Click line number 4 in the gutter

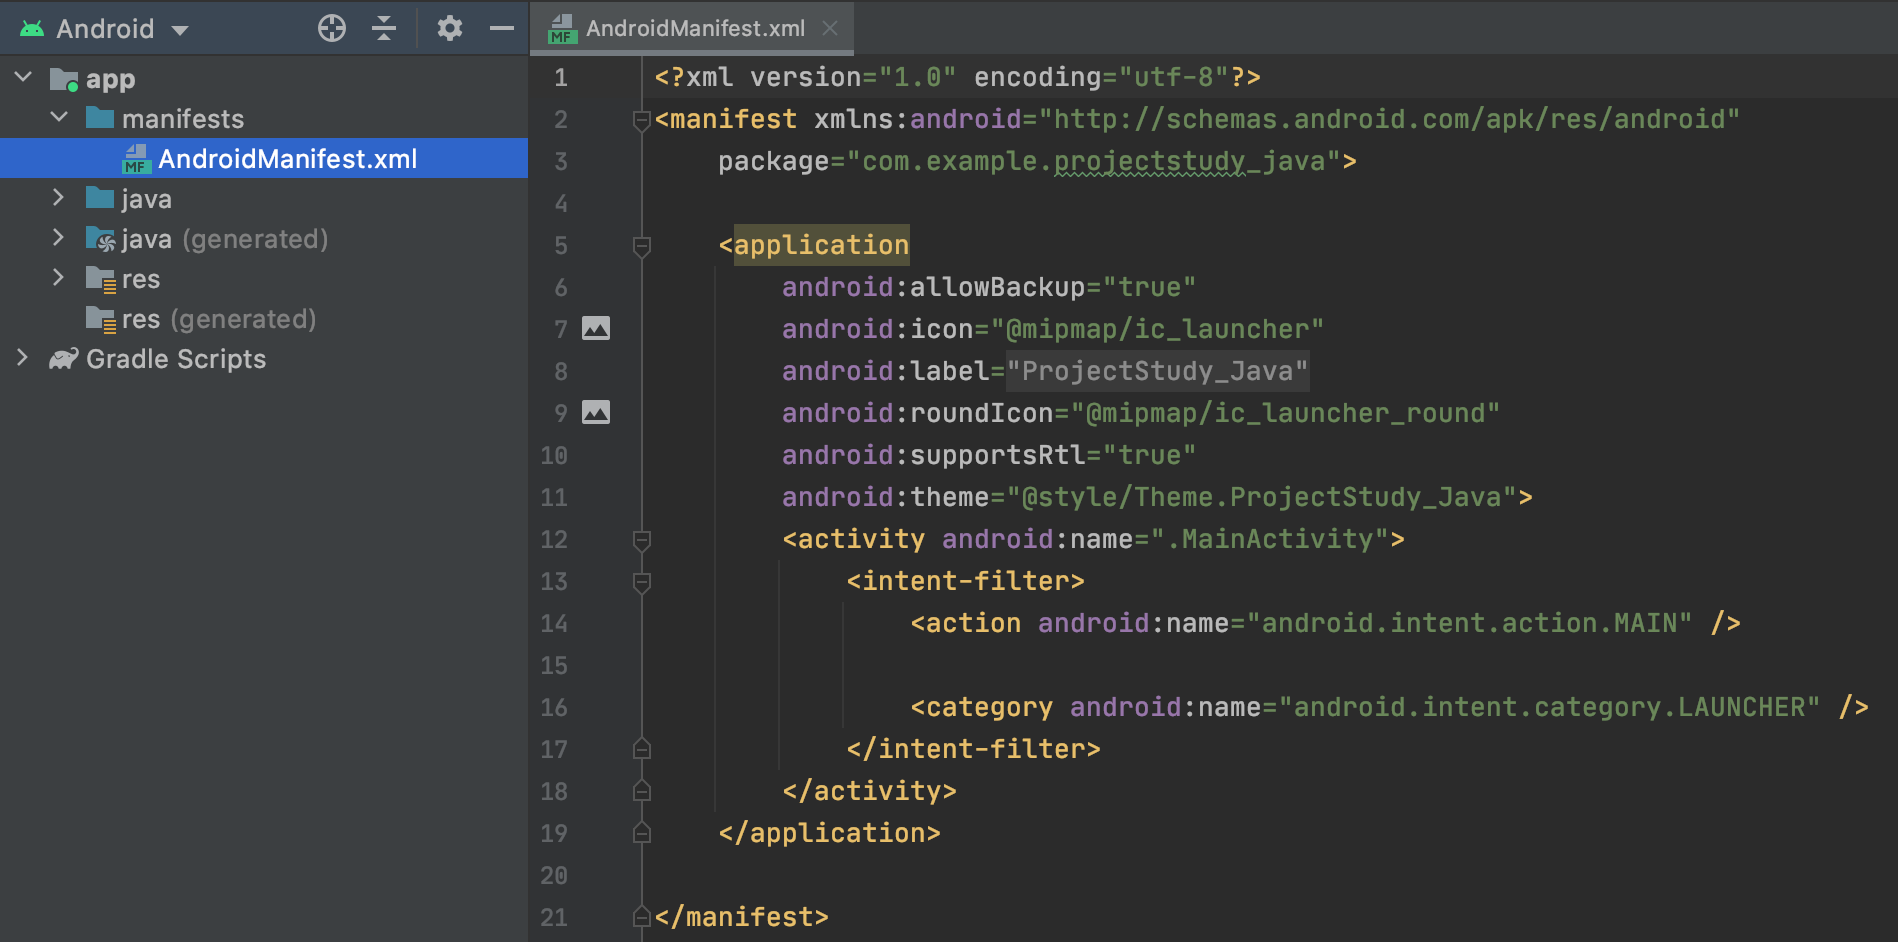click(x=561, y=204)
